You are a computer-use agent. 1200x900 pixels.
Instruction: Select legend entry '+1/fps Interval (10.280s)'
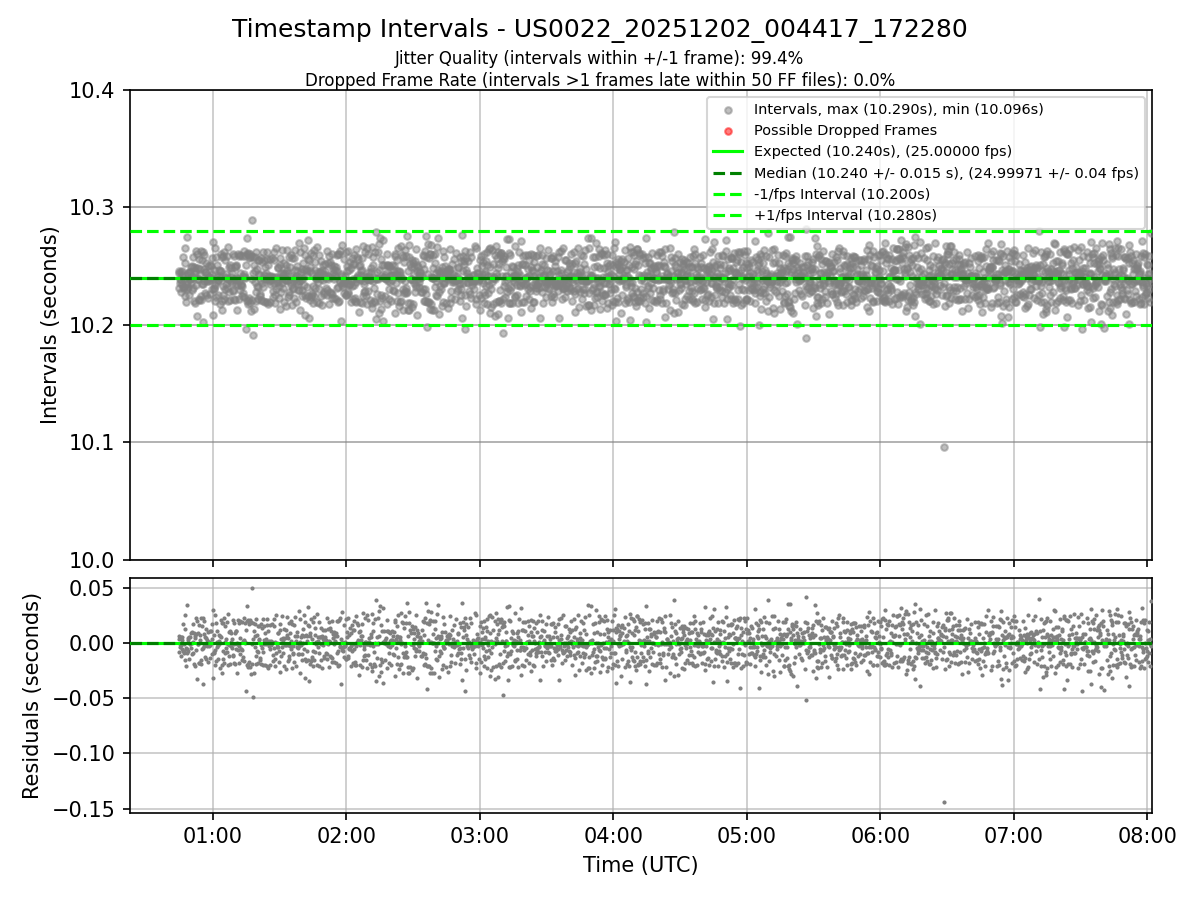pos(845,215)
